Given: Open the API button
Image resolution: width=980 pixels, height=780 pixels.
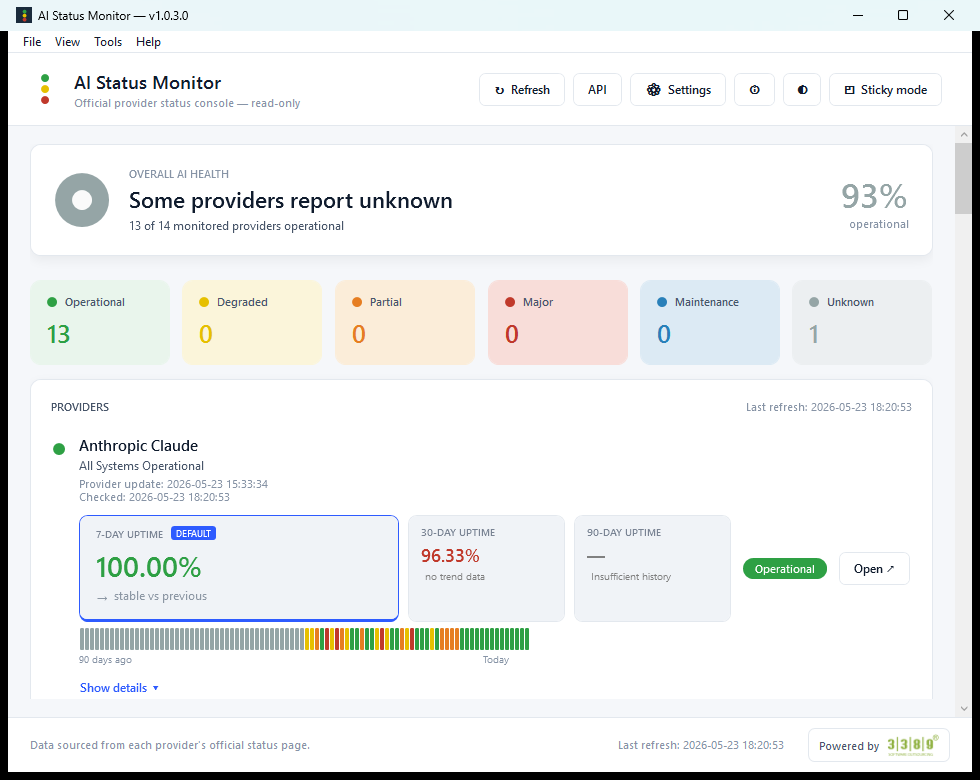Looking at the screenshot, I should (x=597, y=90).
